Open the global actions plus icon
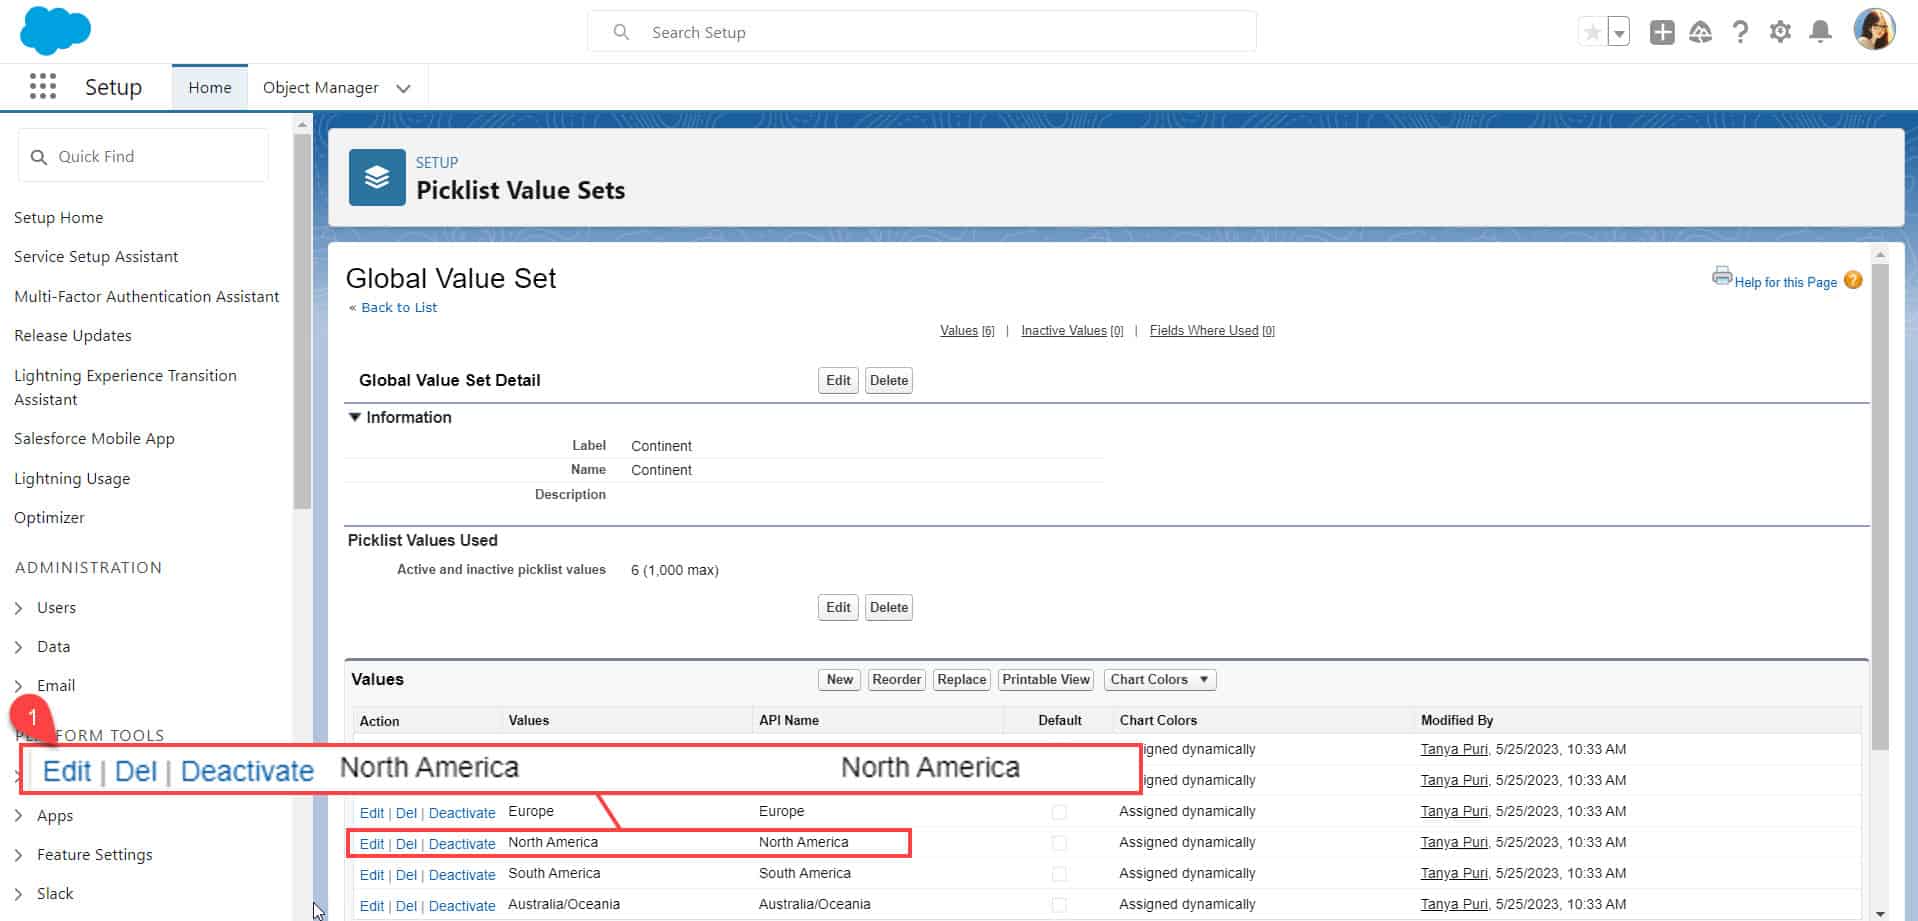The width and height of the screenshot is (1918, 921). tap(1662, 32)
